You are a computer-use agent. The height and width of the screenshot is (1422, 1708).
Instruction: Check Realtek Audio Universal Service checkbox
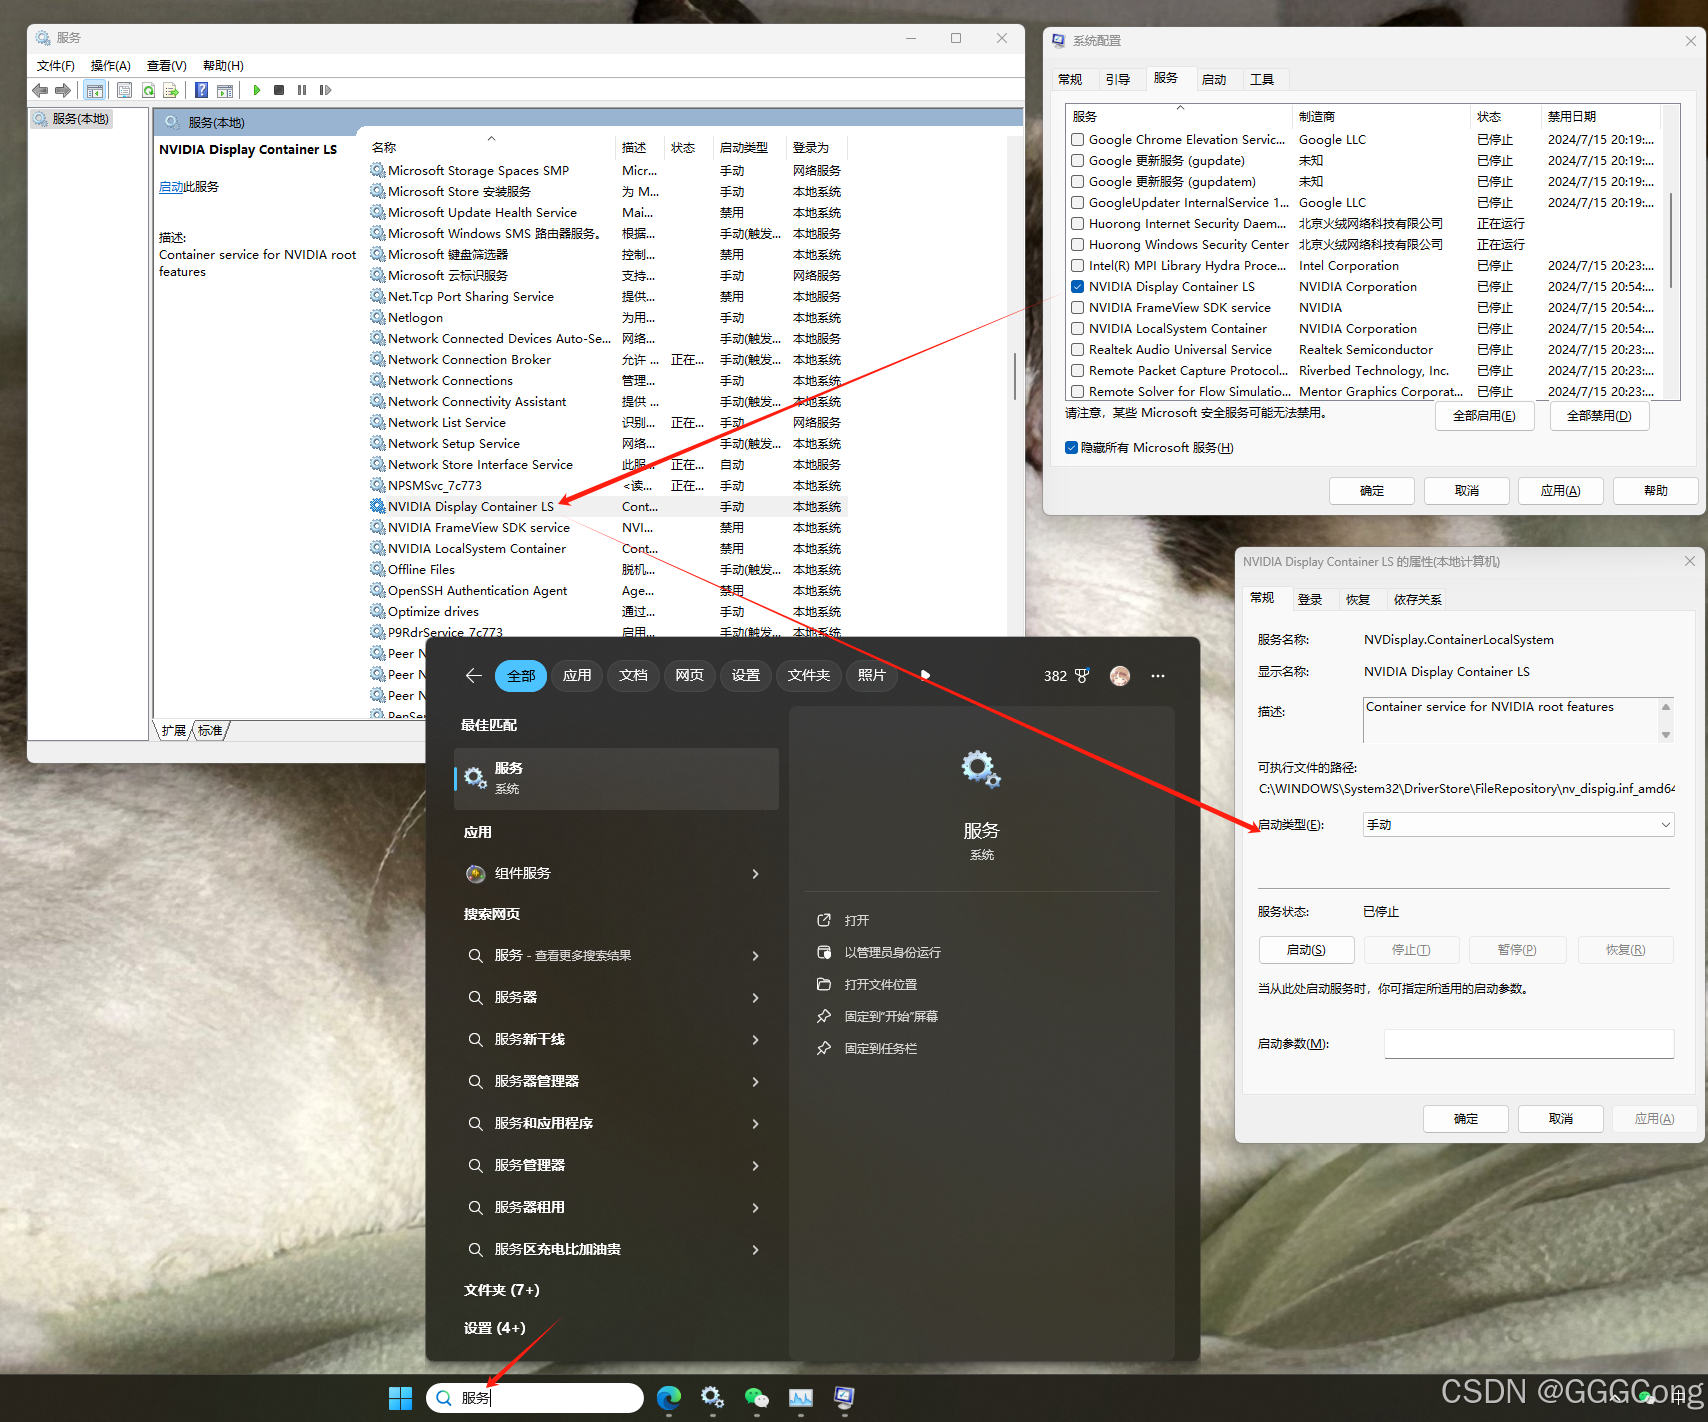[x=1078, y=350]
